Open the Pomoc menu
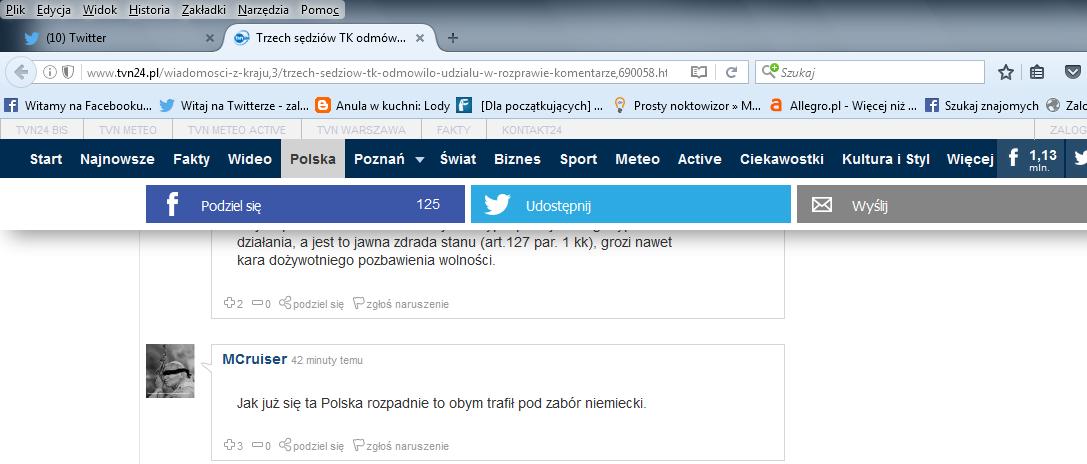The image size is (1087, 464). pyautogui.click(x=320, y=10)
